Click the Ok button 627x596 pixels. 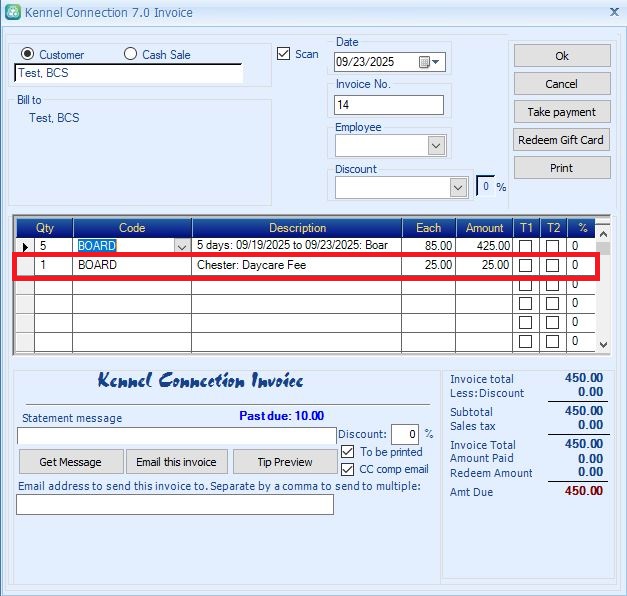[x=562, y=56]
